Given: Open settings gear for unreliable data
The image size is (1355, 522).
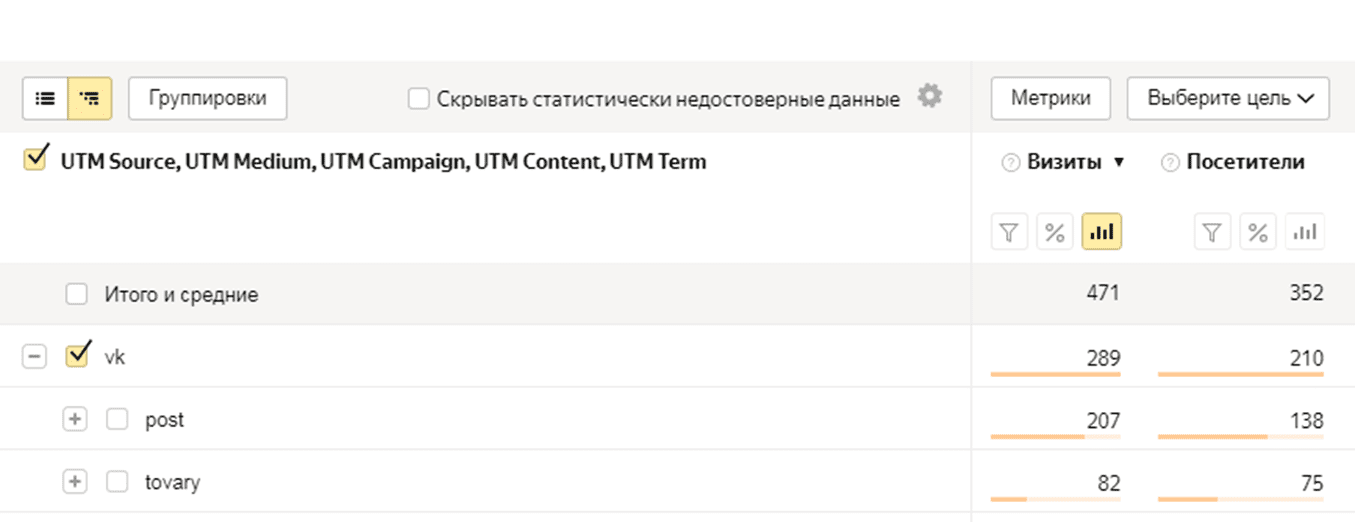Looking at the screenshot, I should click(930, 97).
